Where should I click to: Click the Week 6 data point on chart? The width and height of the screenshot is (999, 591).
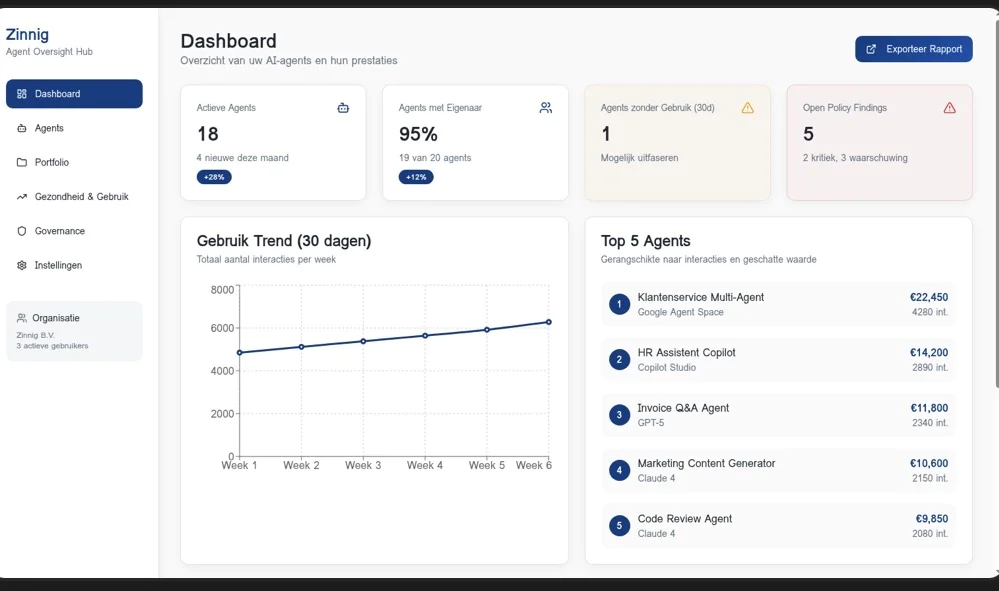click(548, 322)
